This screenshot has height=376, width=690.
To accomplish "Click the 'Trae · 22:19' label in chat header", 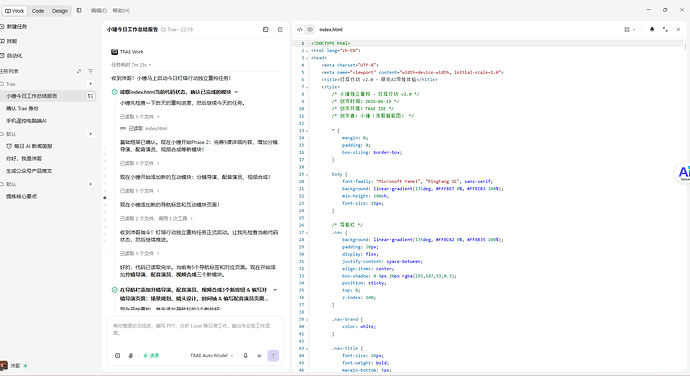I will pyautogui.click(x=177, y=29).
